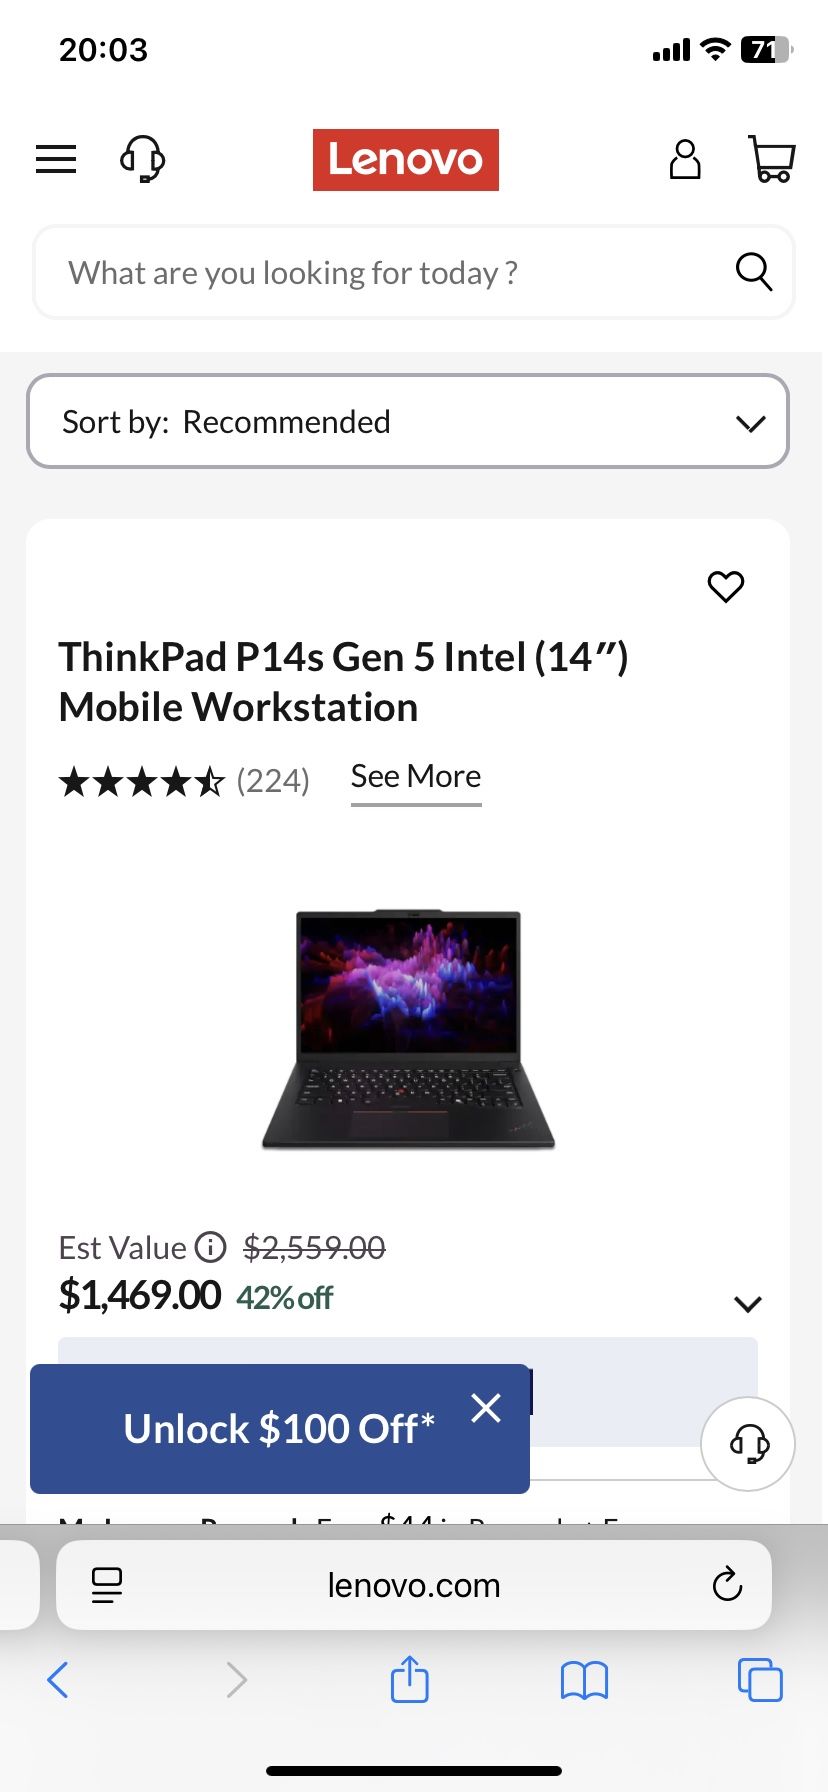Open Safari bookmarks

(x=584, y=1680)
